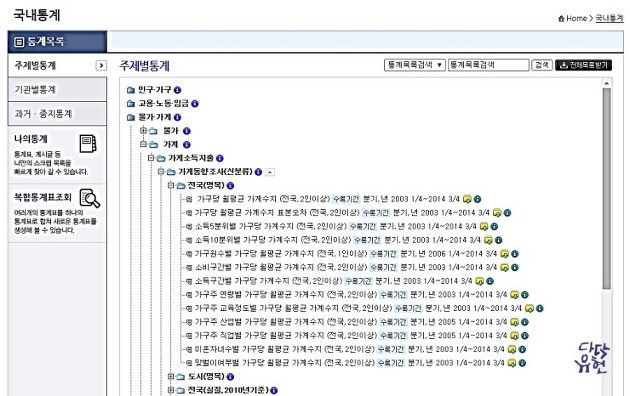Click yellow note icon on 소득5분위별 row
The image size is (630, 396).
[484, 227]
